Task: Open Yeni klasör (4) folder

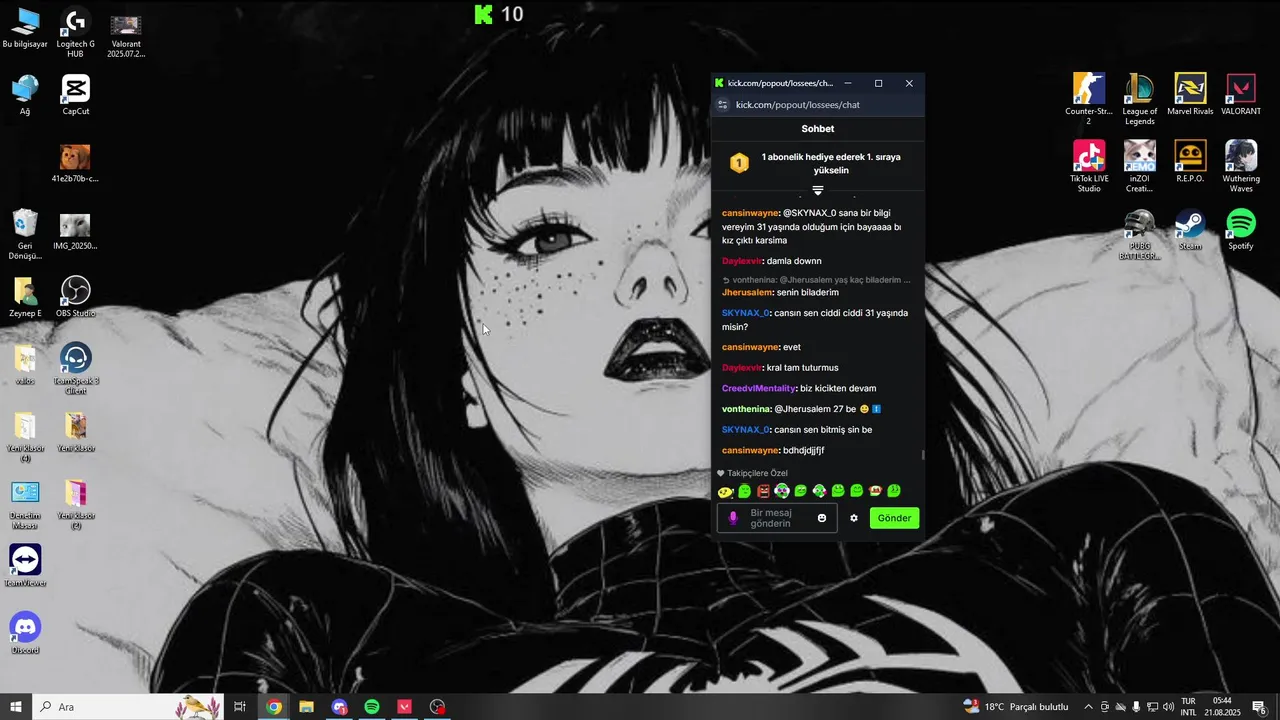Action: pos(25,438)
